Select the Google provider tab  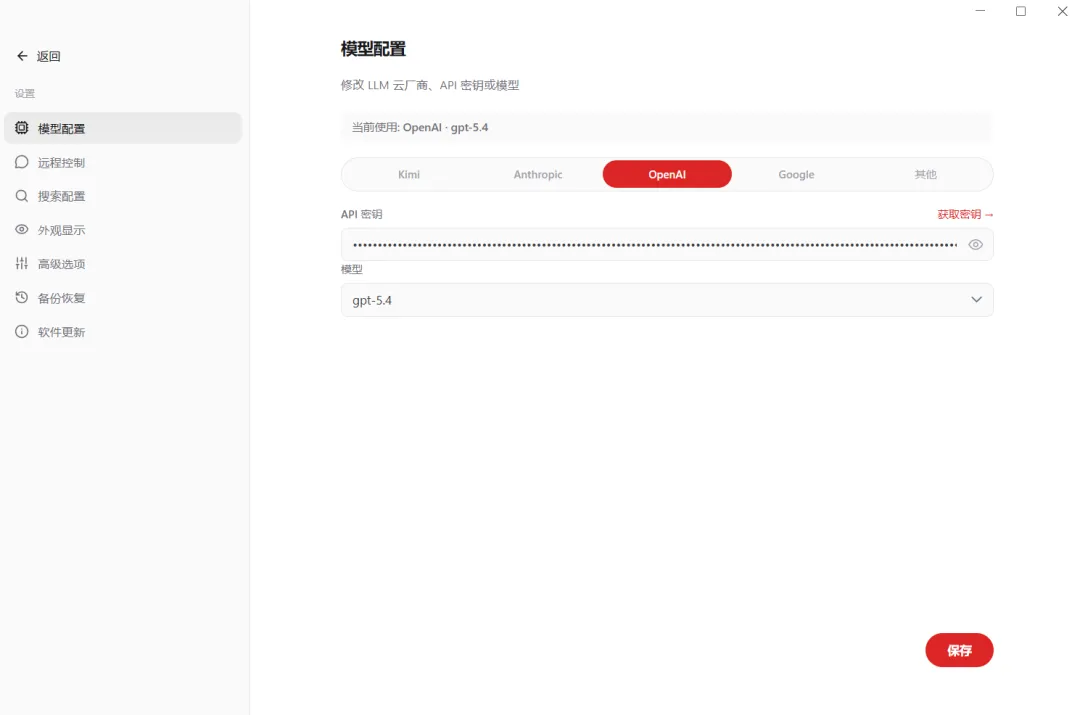click(796, 174)
